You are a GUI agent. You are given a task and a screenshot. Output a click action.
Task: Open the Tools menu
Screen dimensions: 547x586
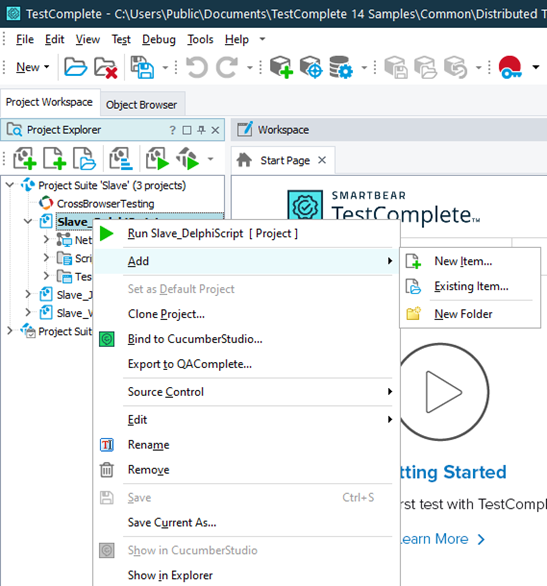(200, 39)
